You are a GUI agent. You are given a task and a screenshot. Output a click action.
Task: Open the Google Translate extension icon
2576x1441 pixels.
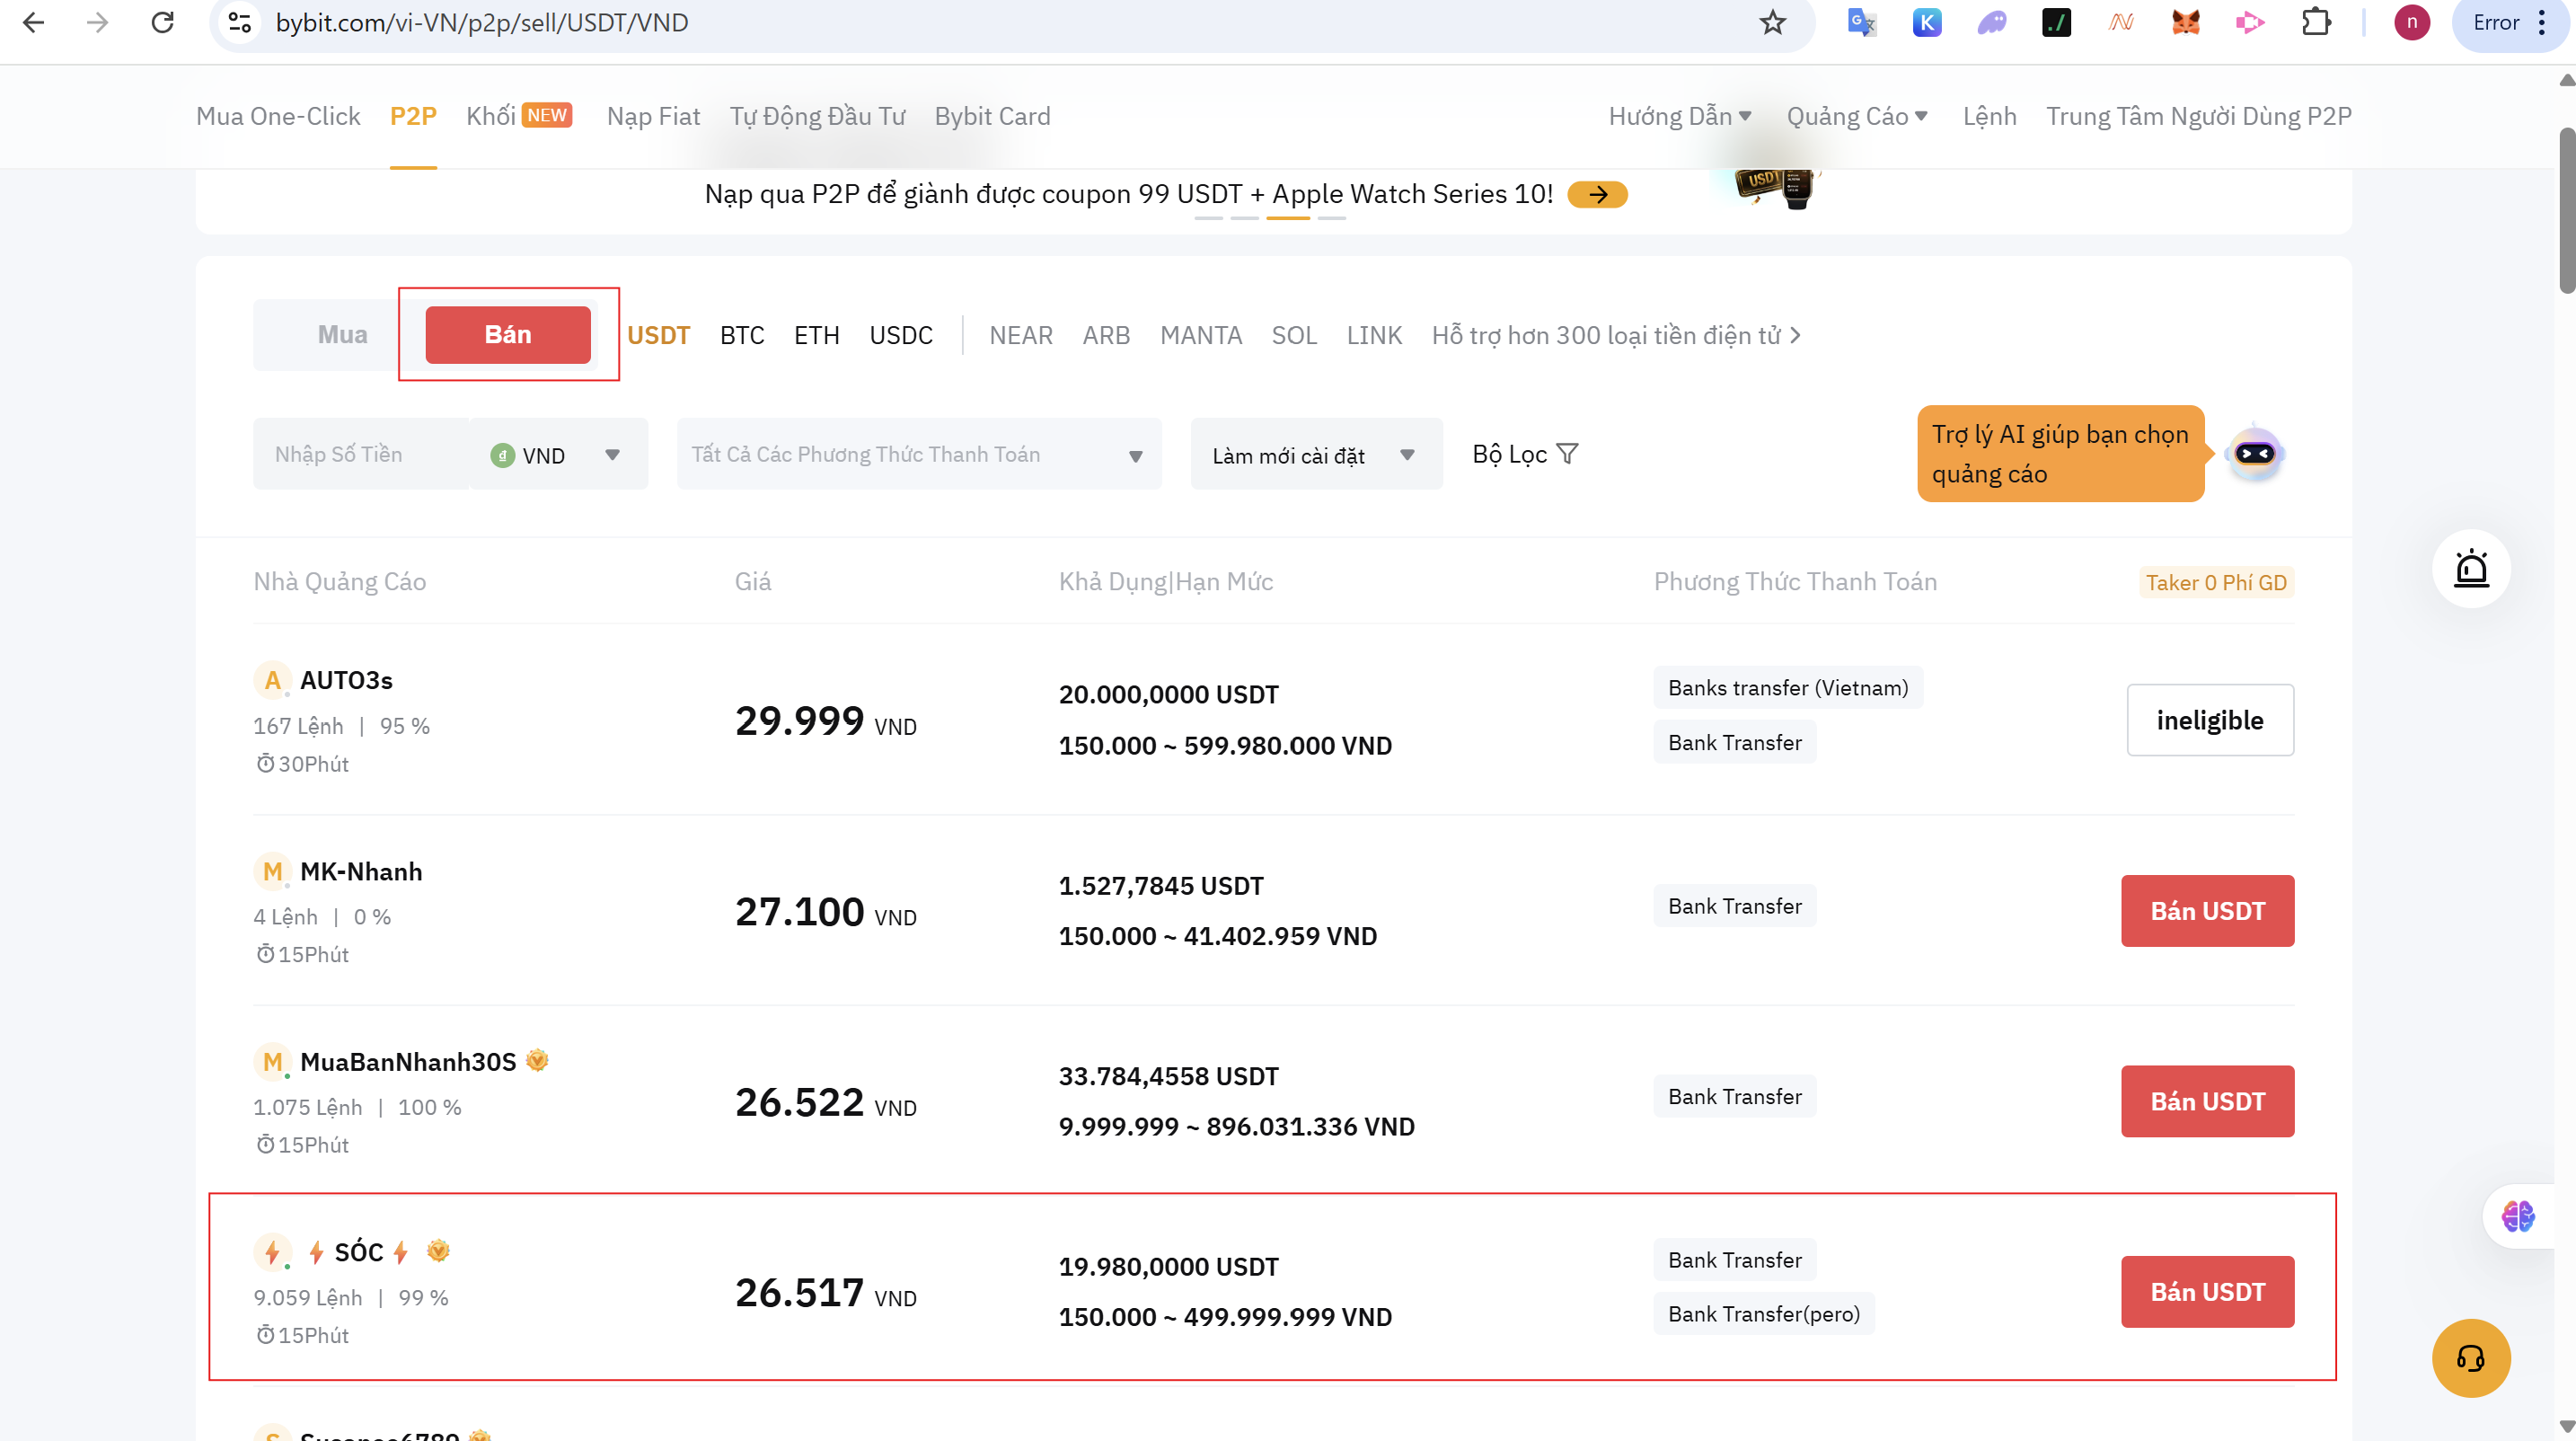tap(1861, 22)
